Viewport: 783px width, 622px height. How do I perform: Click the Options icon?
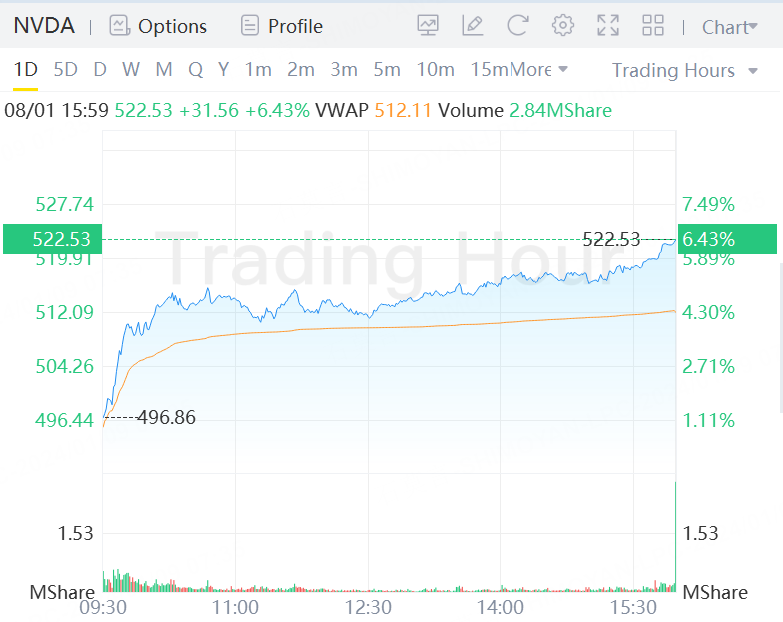119,26
